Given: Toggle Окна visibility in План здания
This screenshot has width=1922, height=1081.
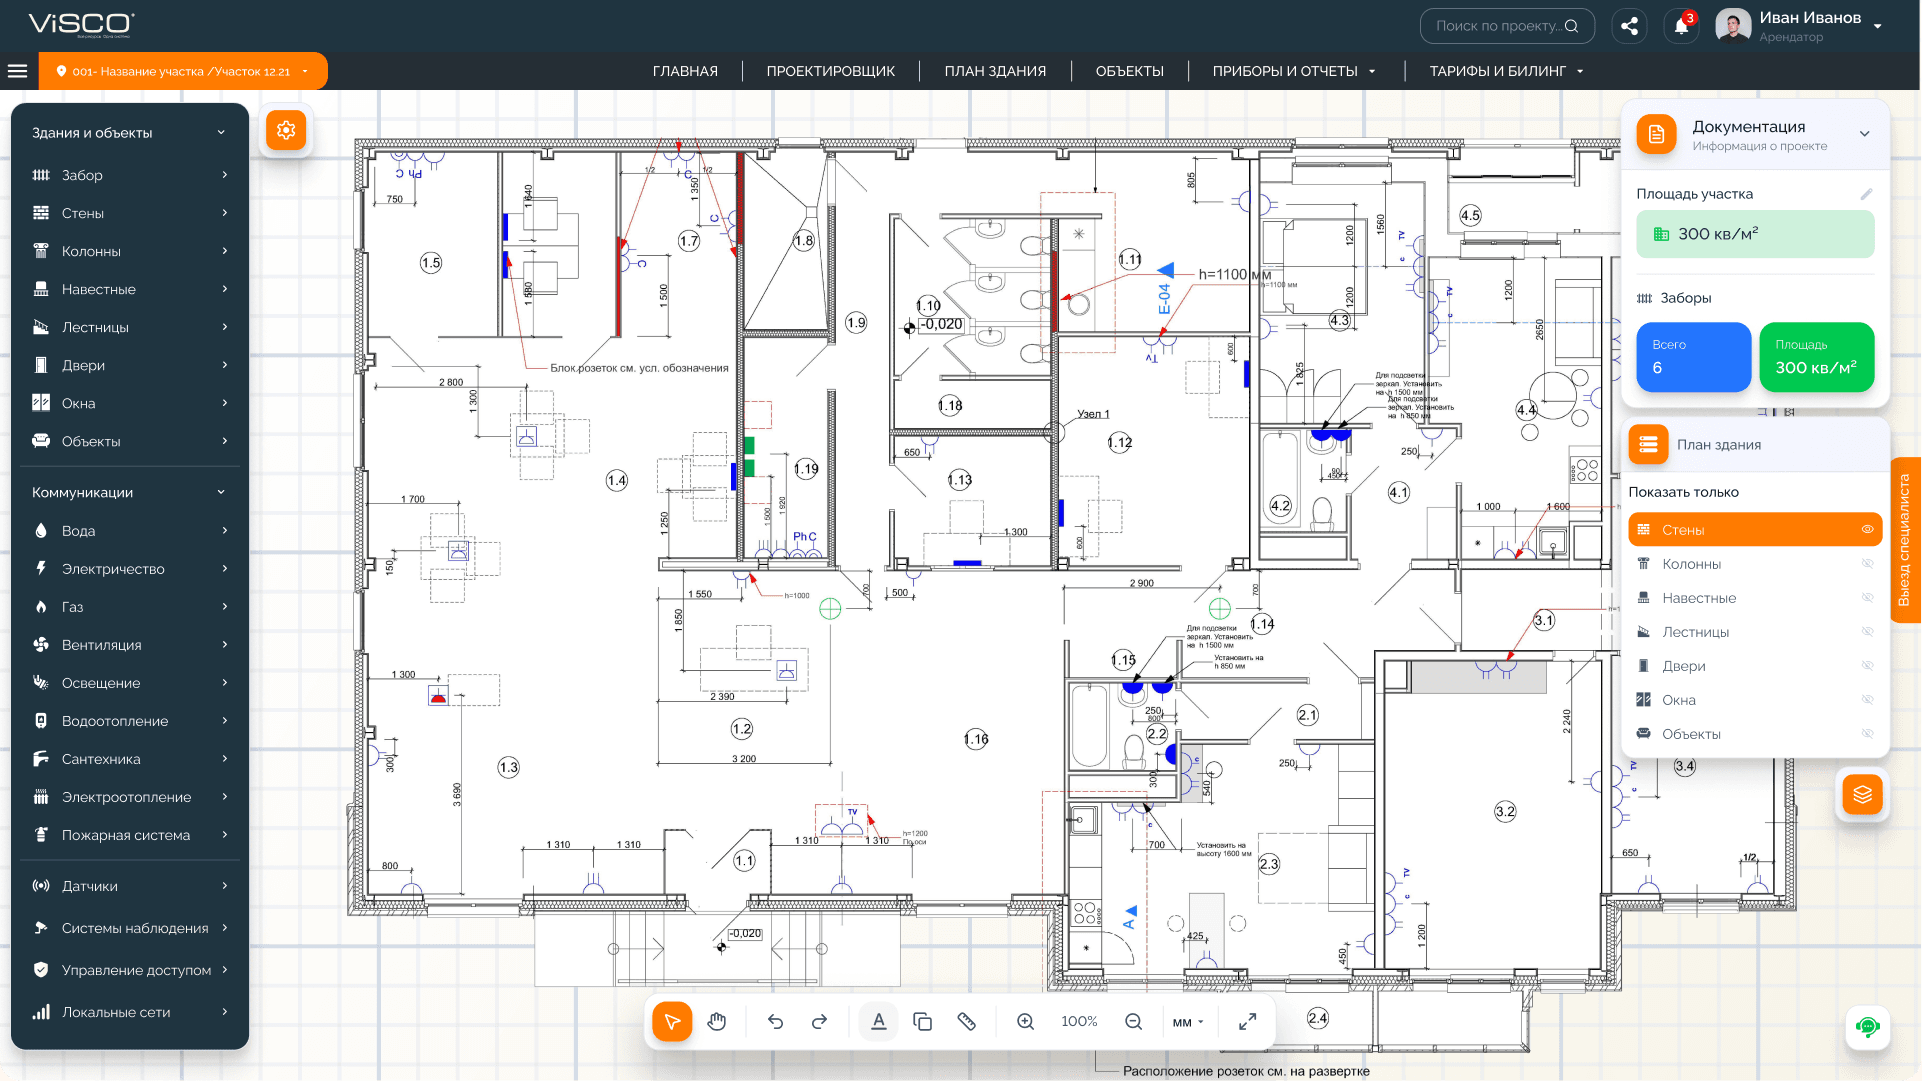Looking at the screenshot, I should click(x=1867, y=700).
